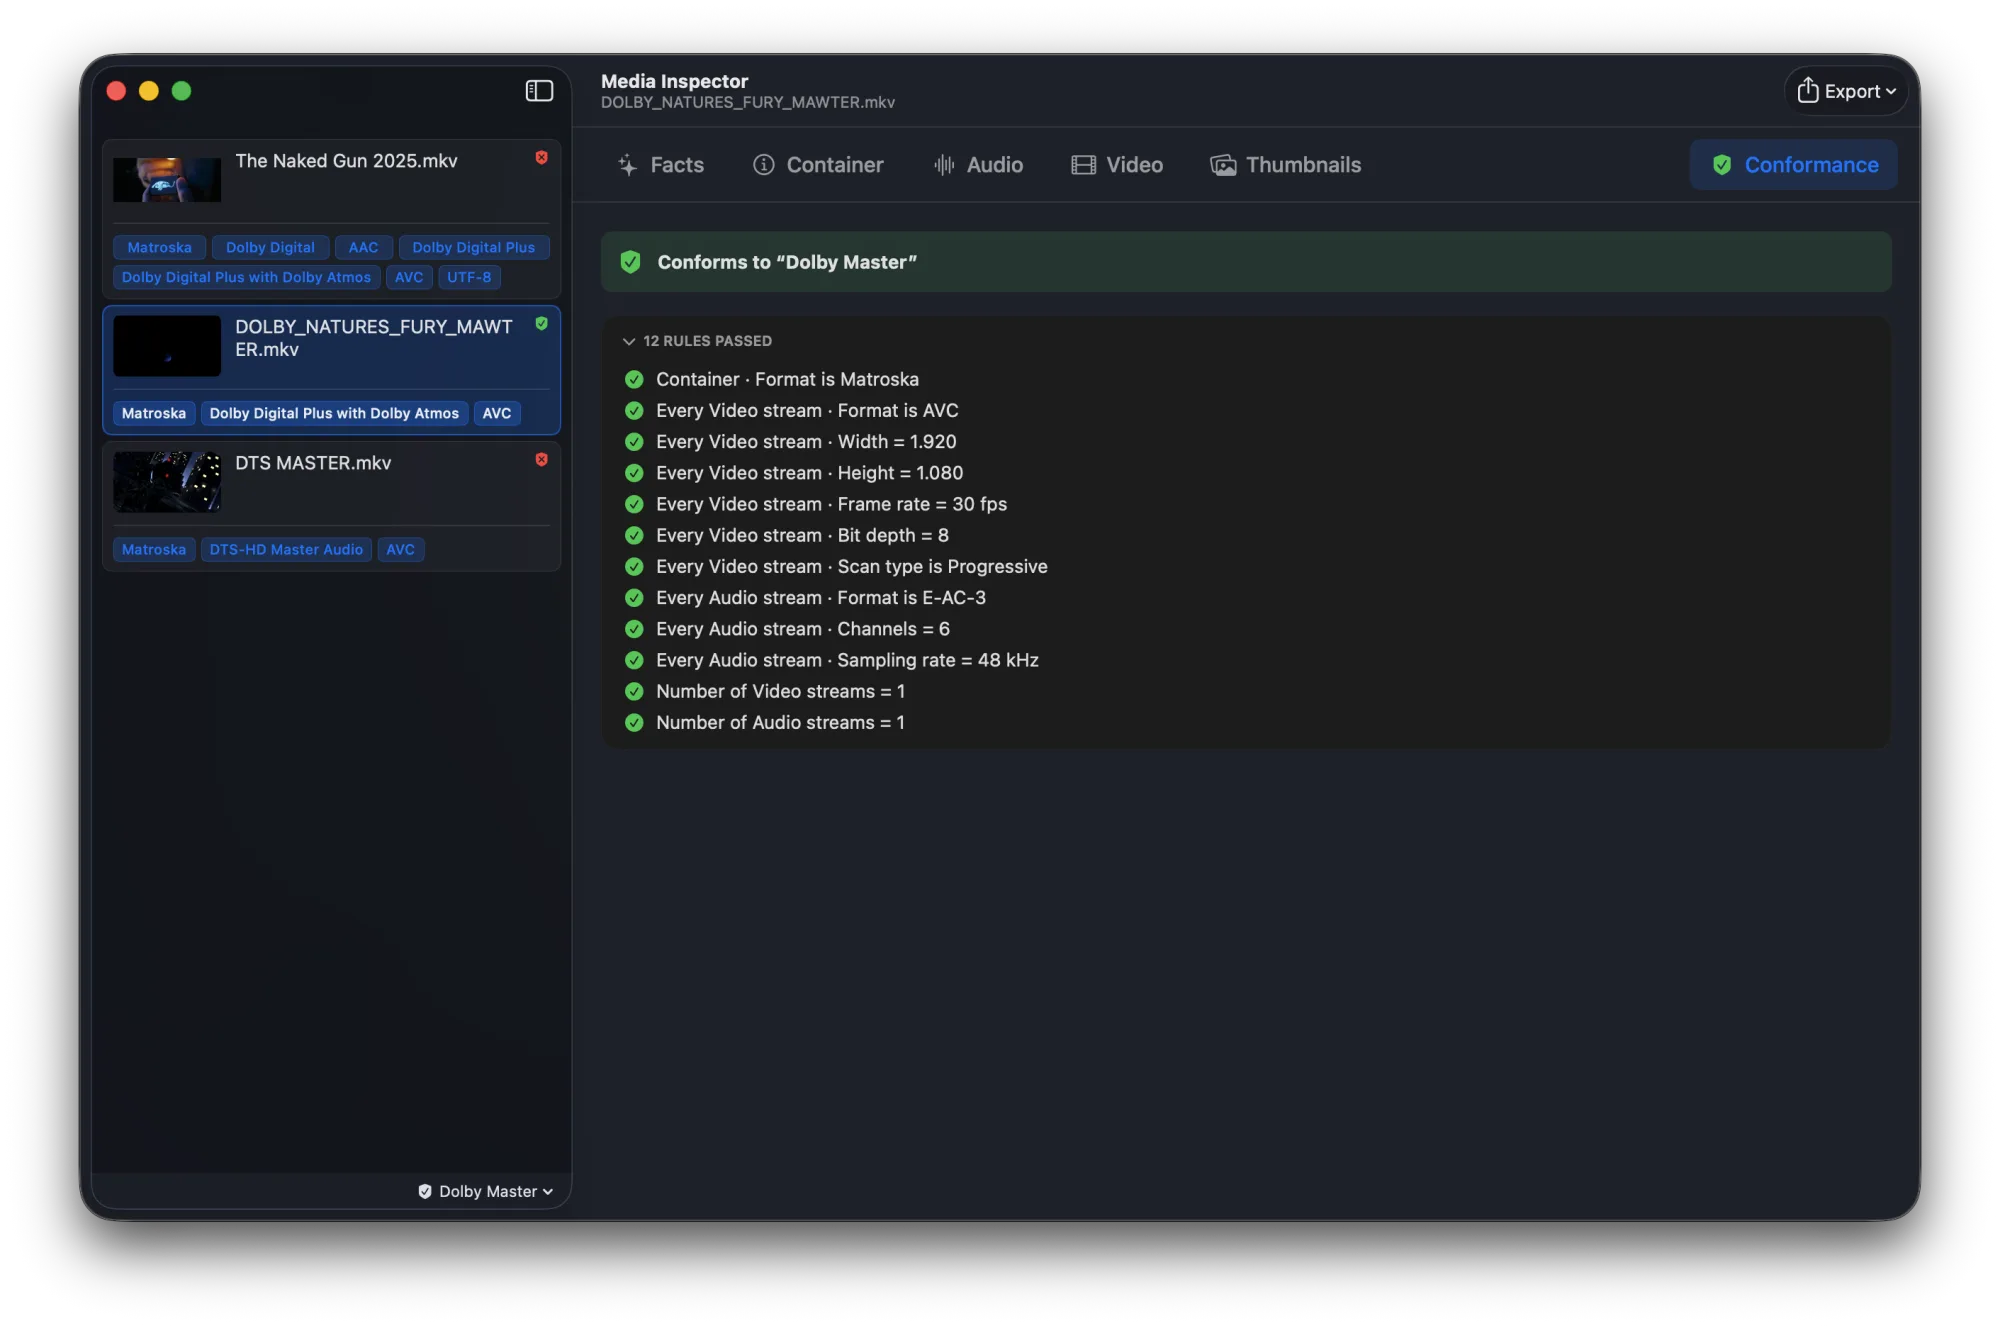Image resolution: width=2000 pixels, height=1326 pixels.
Task: Click the Facts sparkle icon
Action: pyautogui.click(x=627, y=165)
